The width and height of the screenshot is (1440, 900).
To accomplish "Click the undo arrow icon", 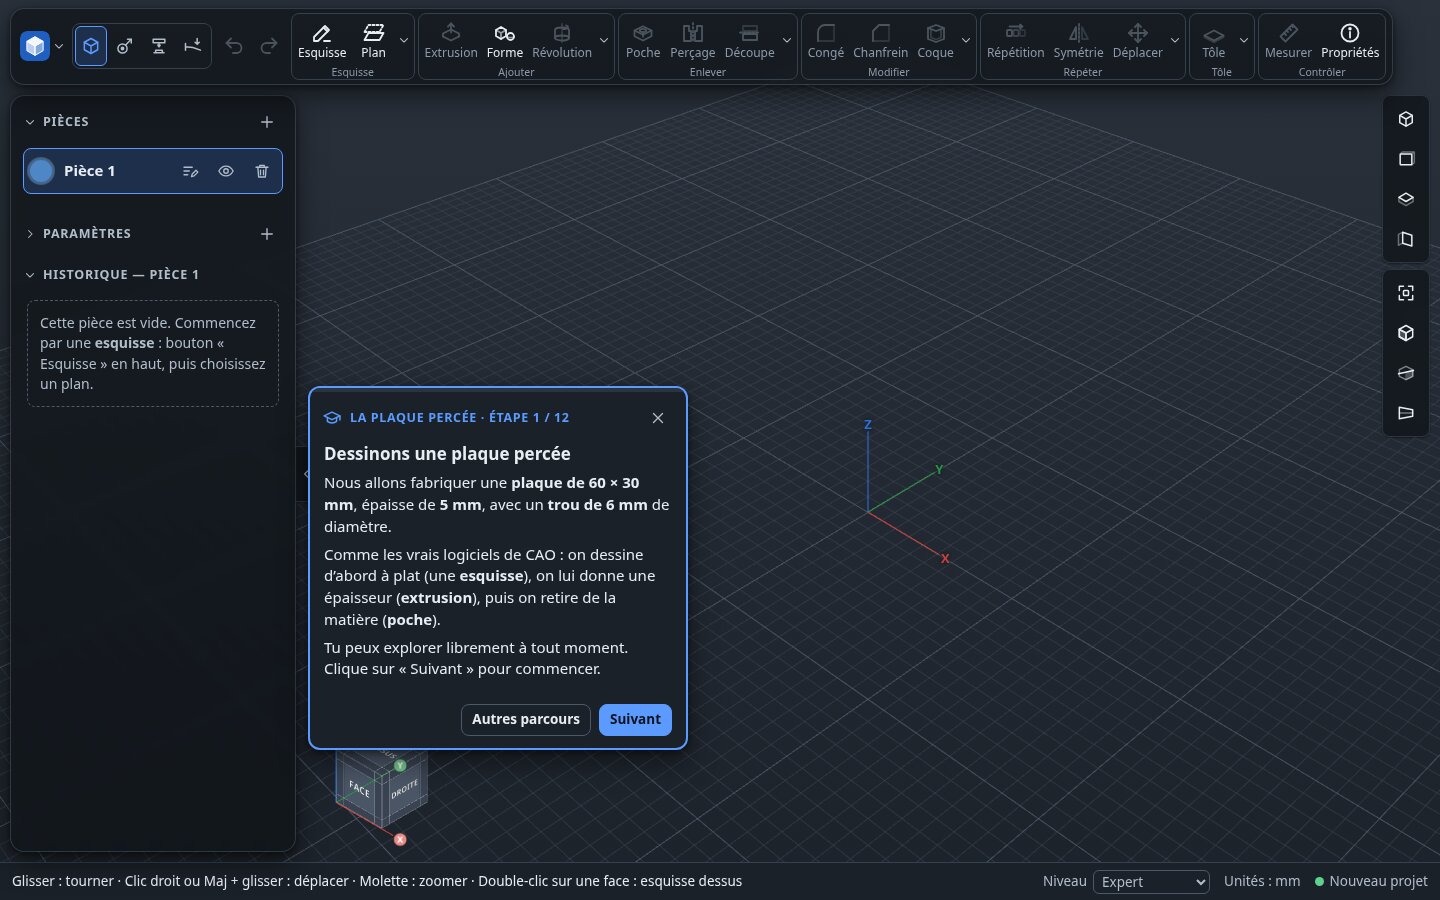I will point(234,46).
